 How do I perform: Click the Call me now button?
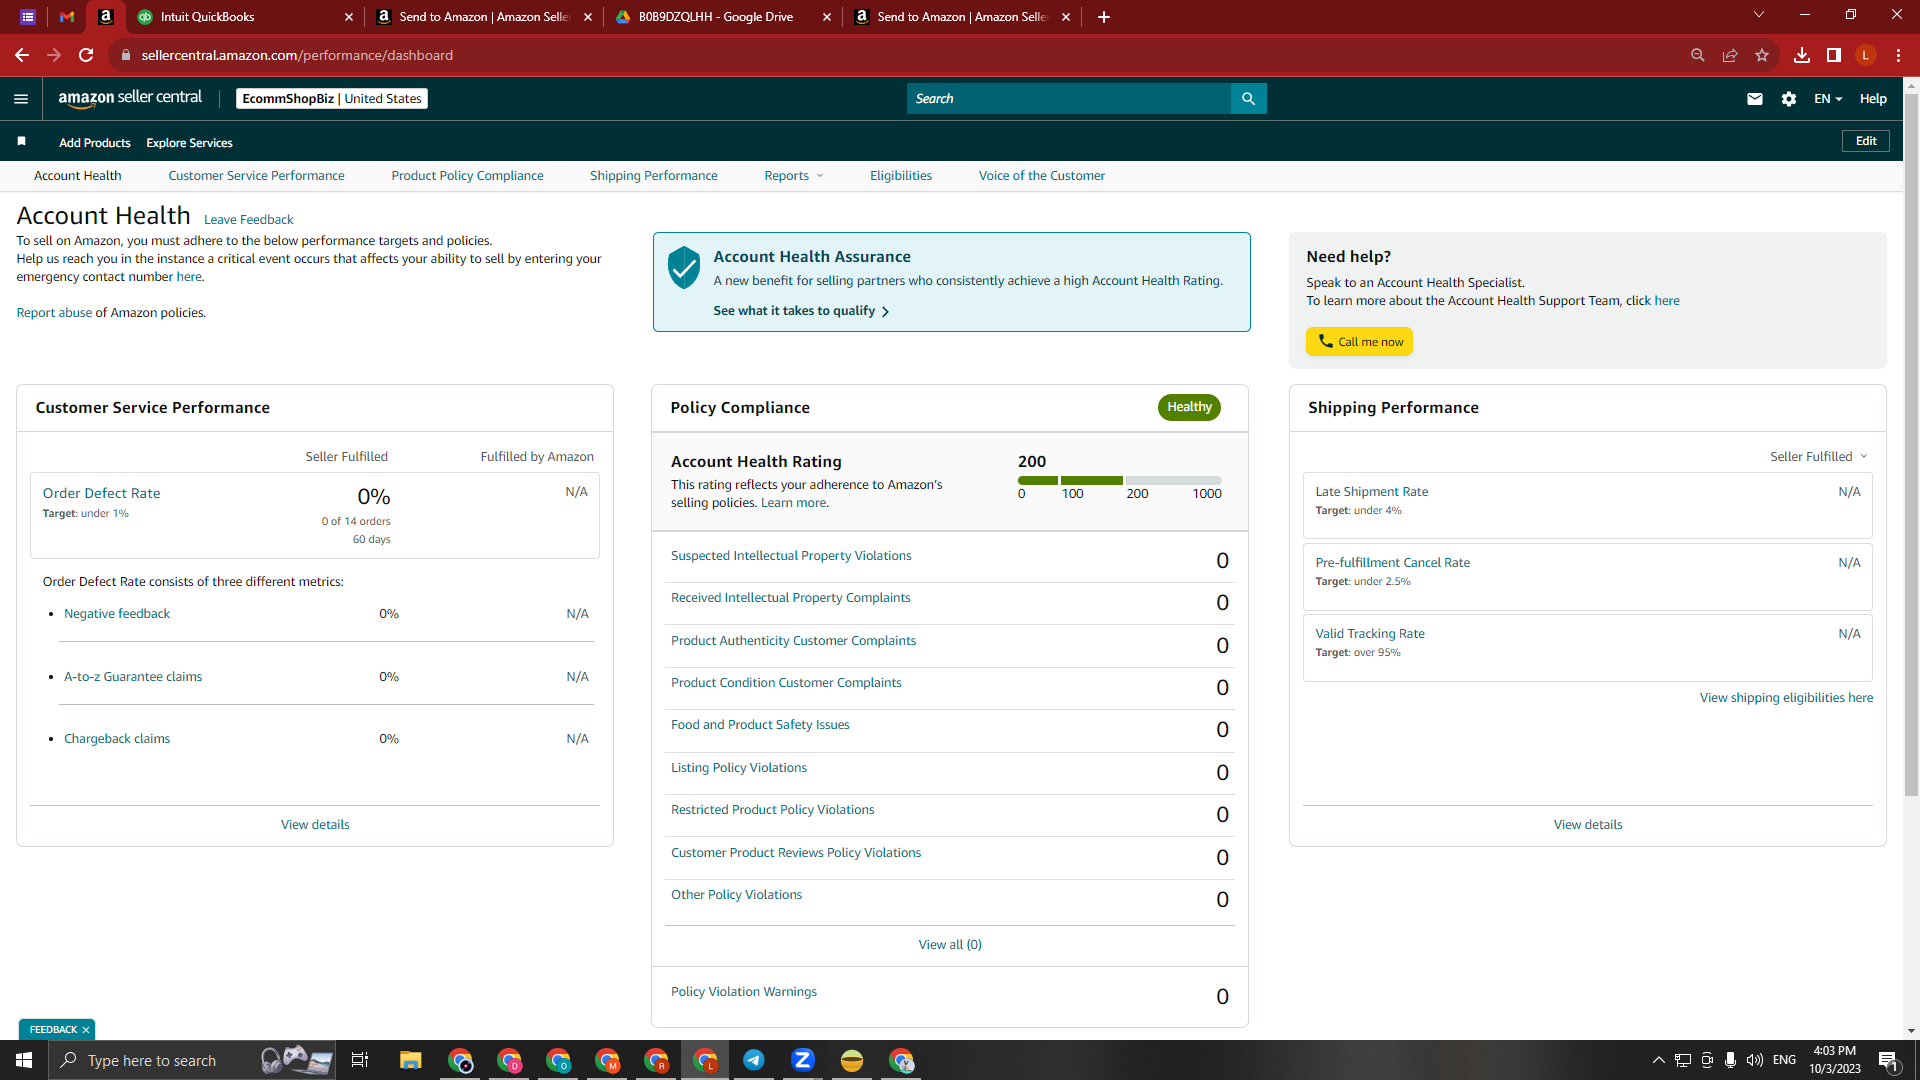click(1359, 341)
